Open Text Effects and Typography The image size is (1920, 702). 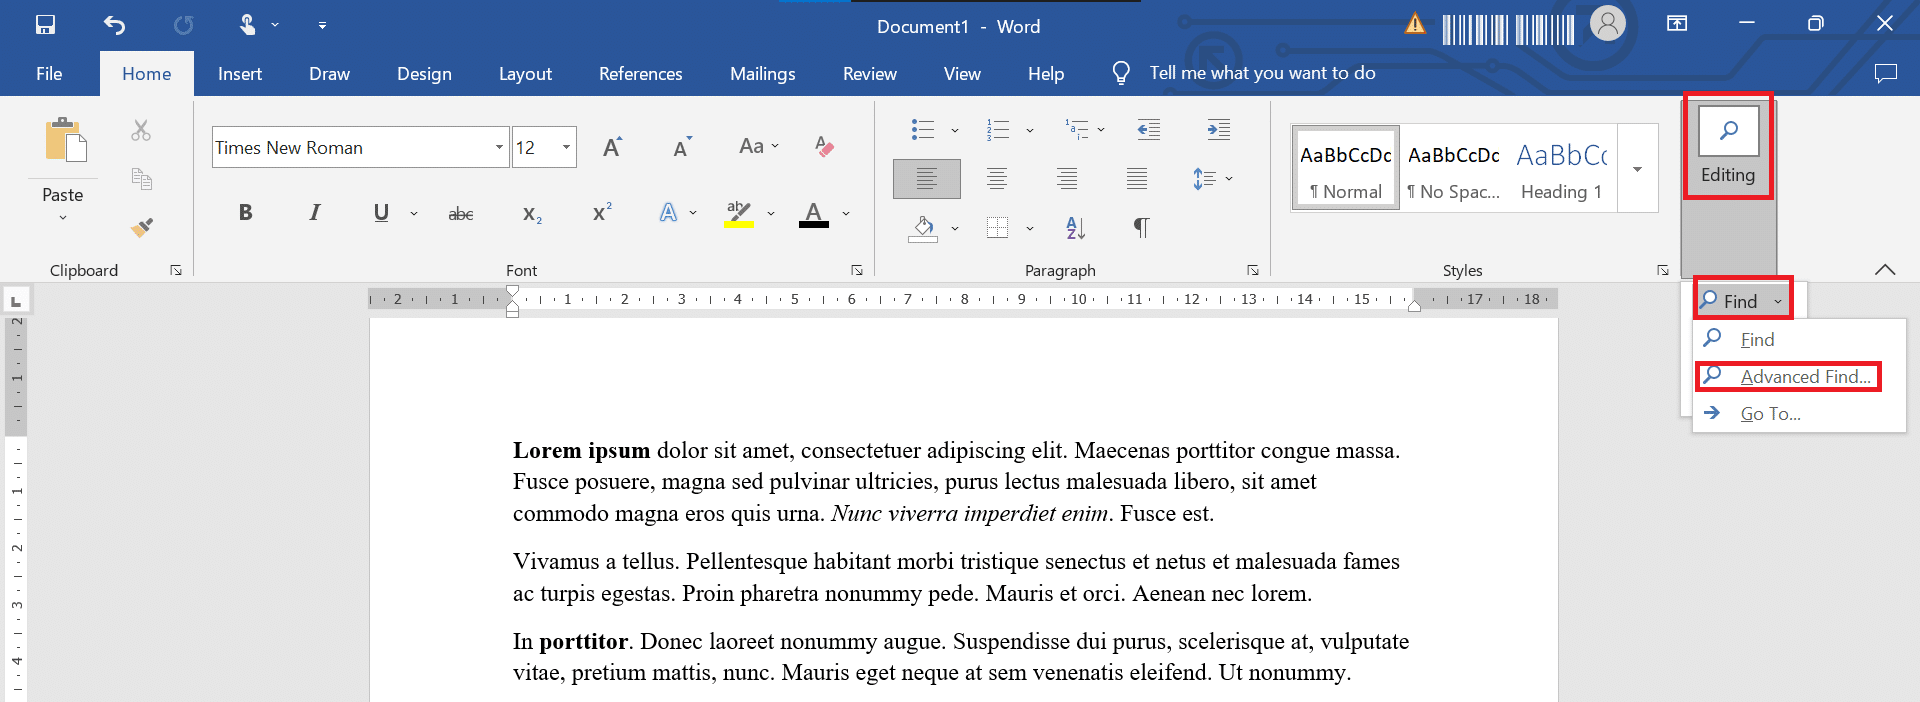coord(668,212)
